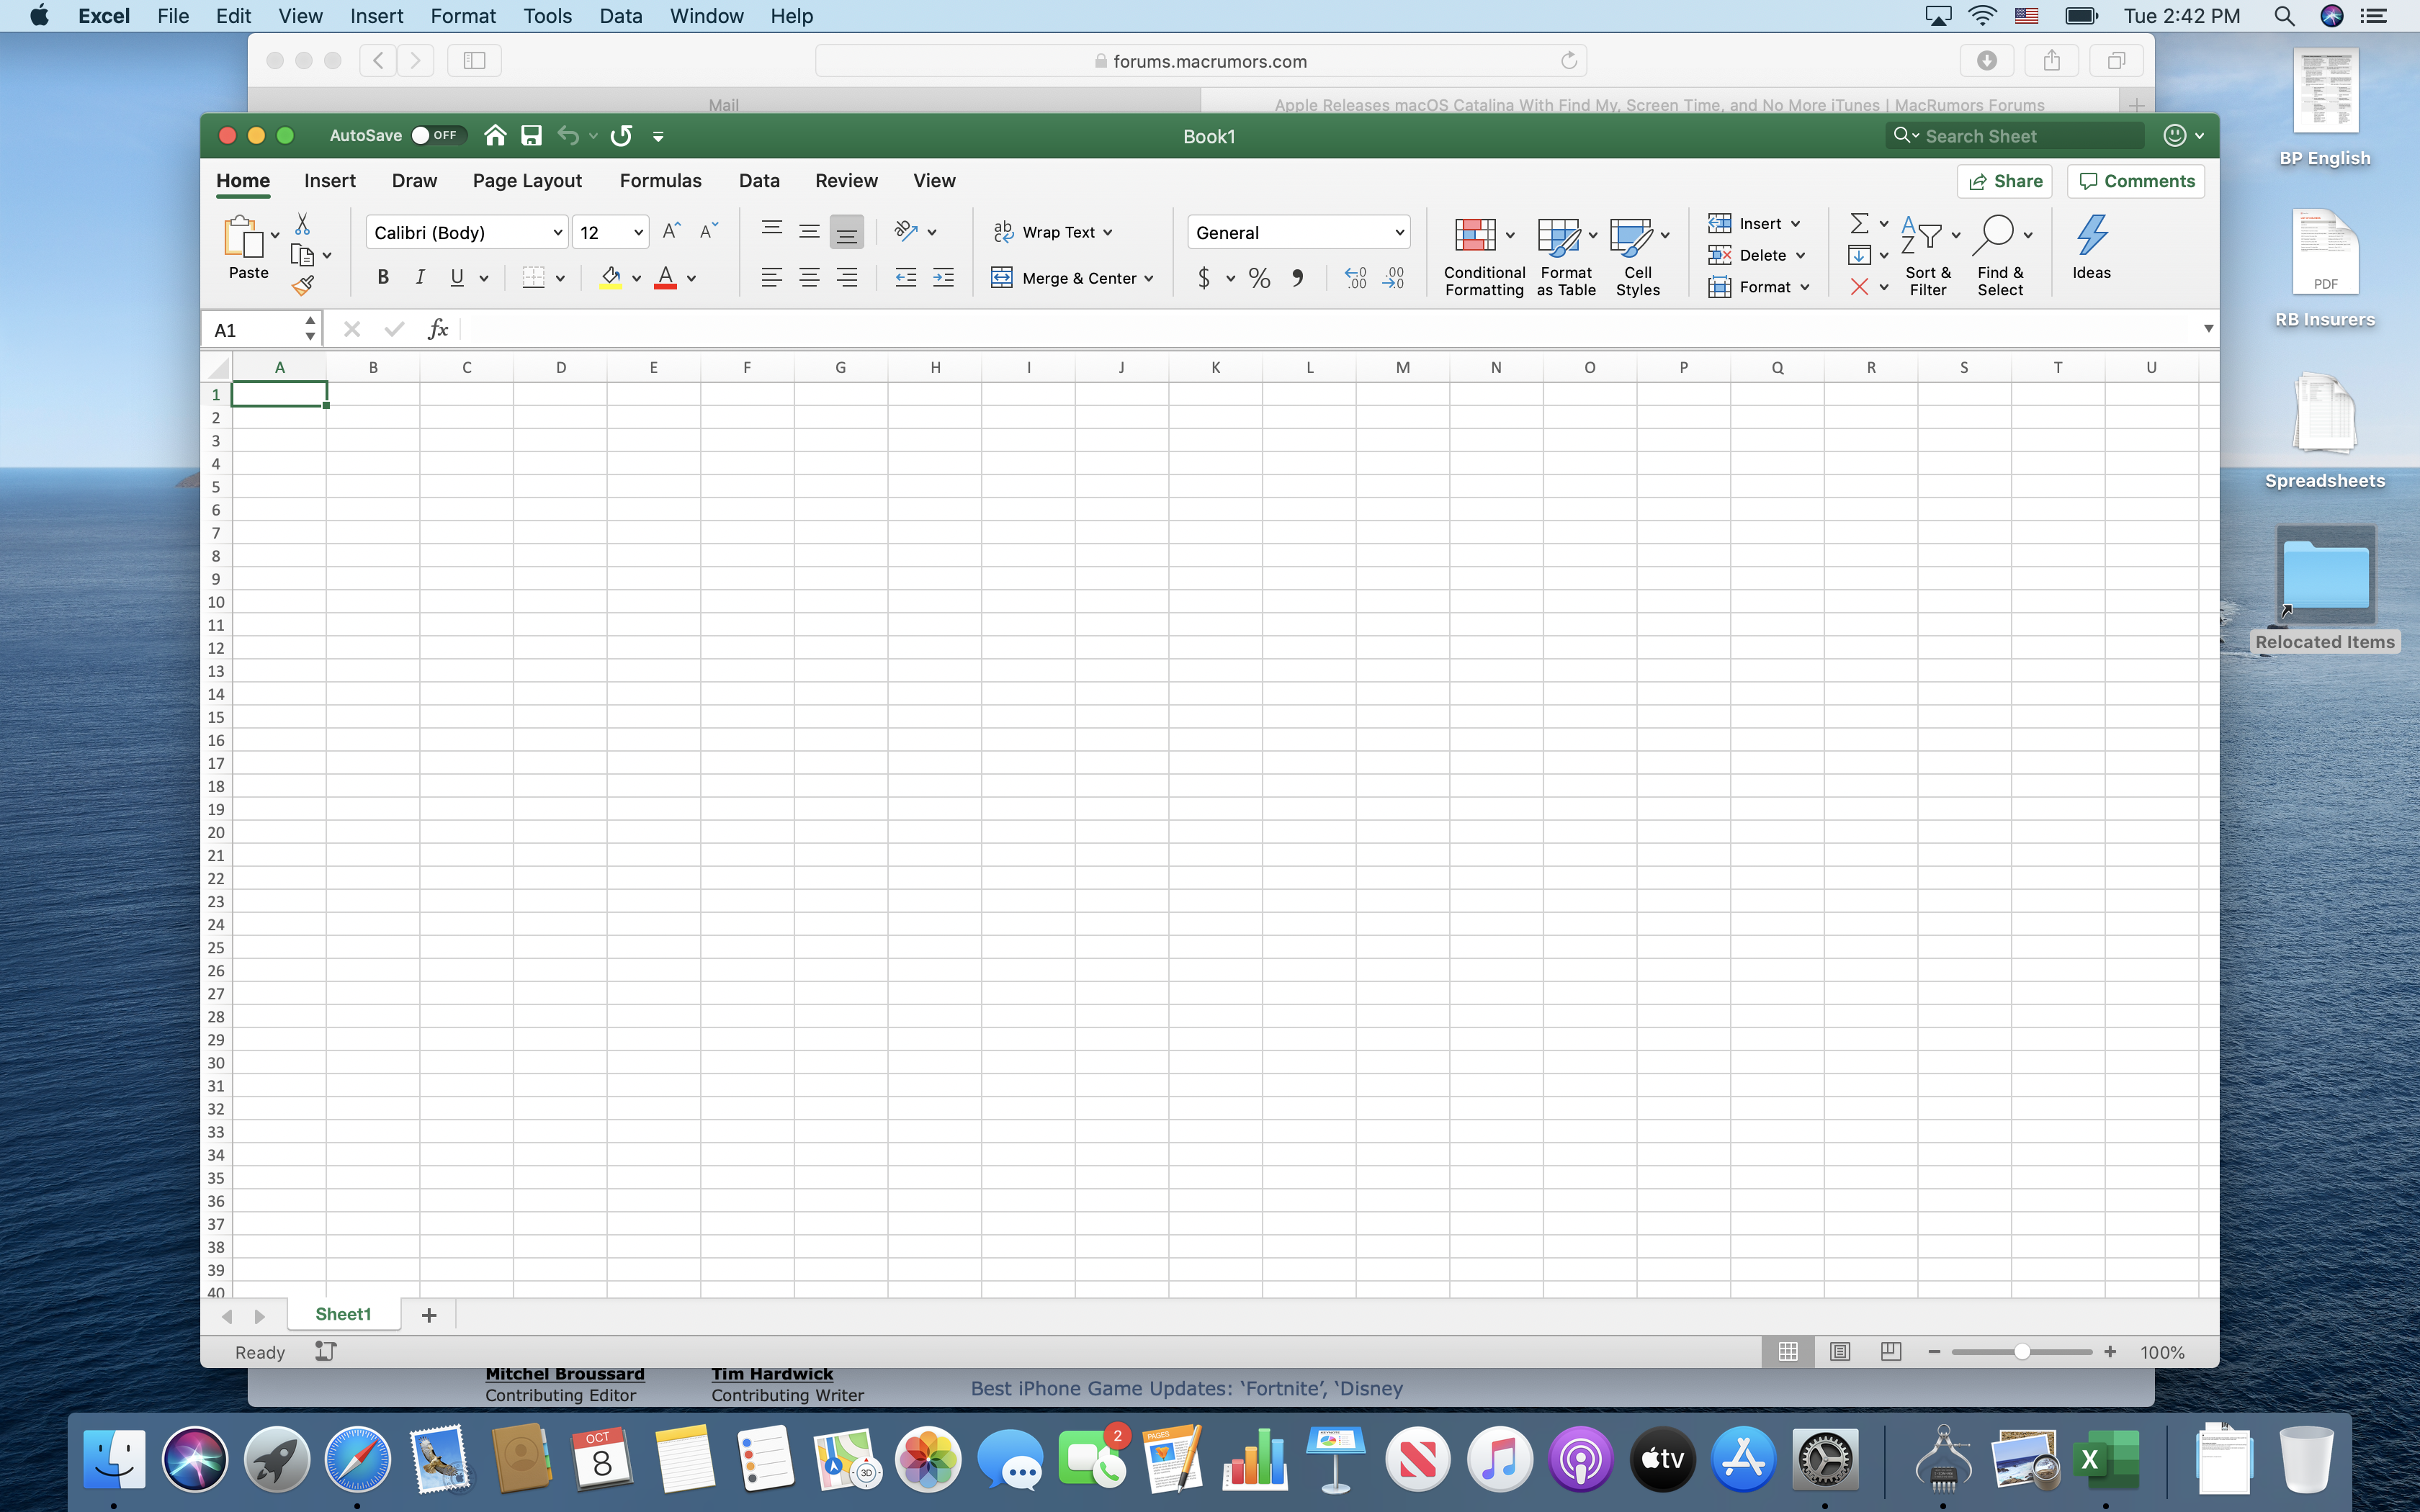Open the General number format dropdown

point(1298,232)
